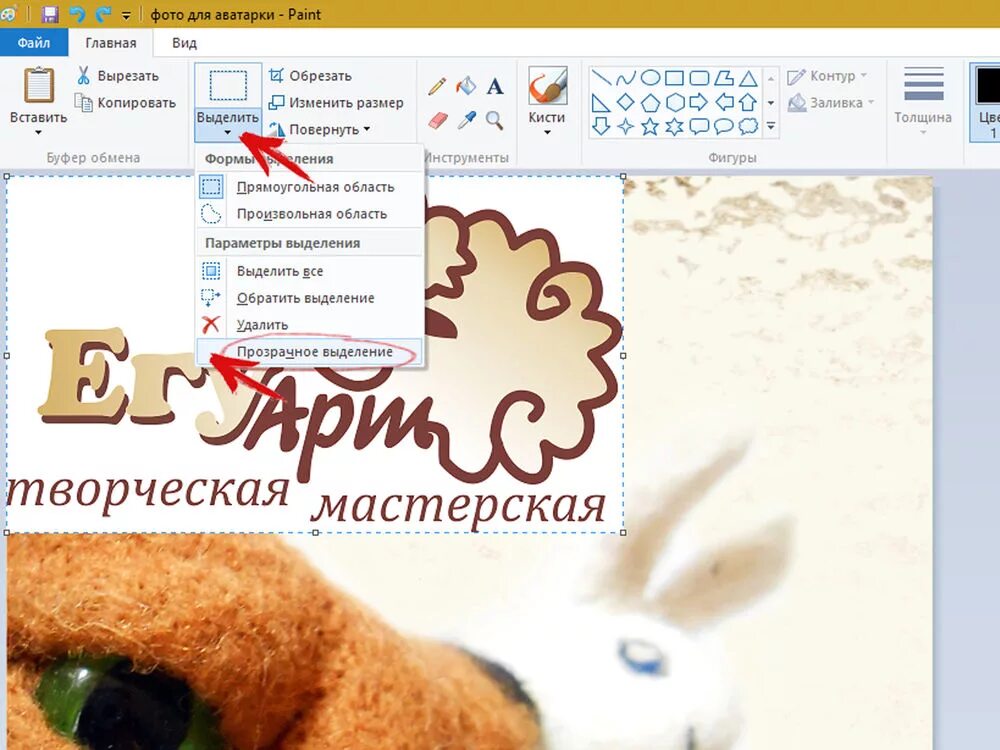Select the Triangle shape
This screenshot has height=750, width=1000.
[x=748, y=78]
